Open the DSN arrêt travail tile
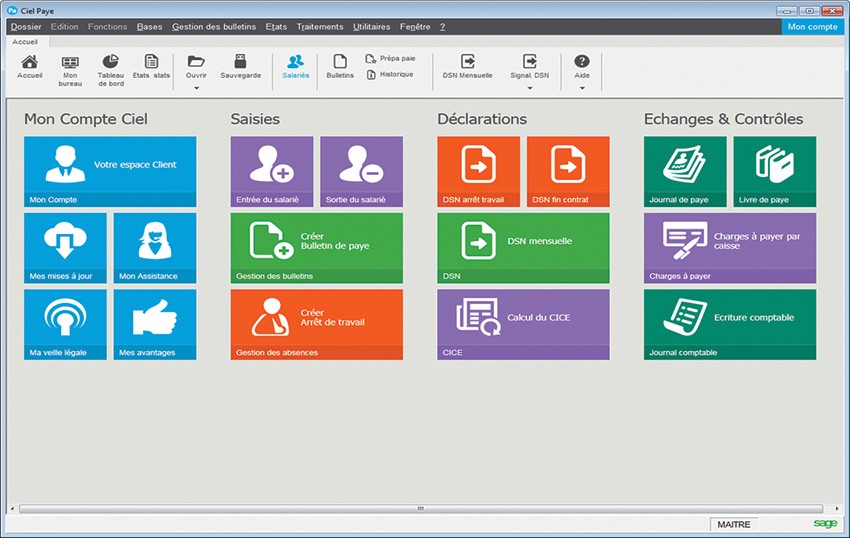The image size is (850, 538). (x=478, y=171)
